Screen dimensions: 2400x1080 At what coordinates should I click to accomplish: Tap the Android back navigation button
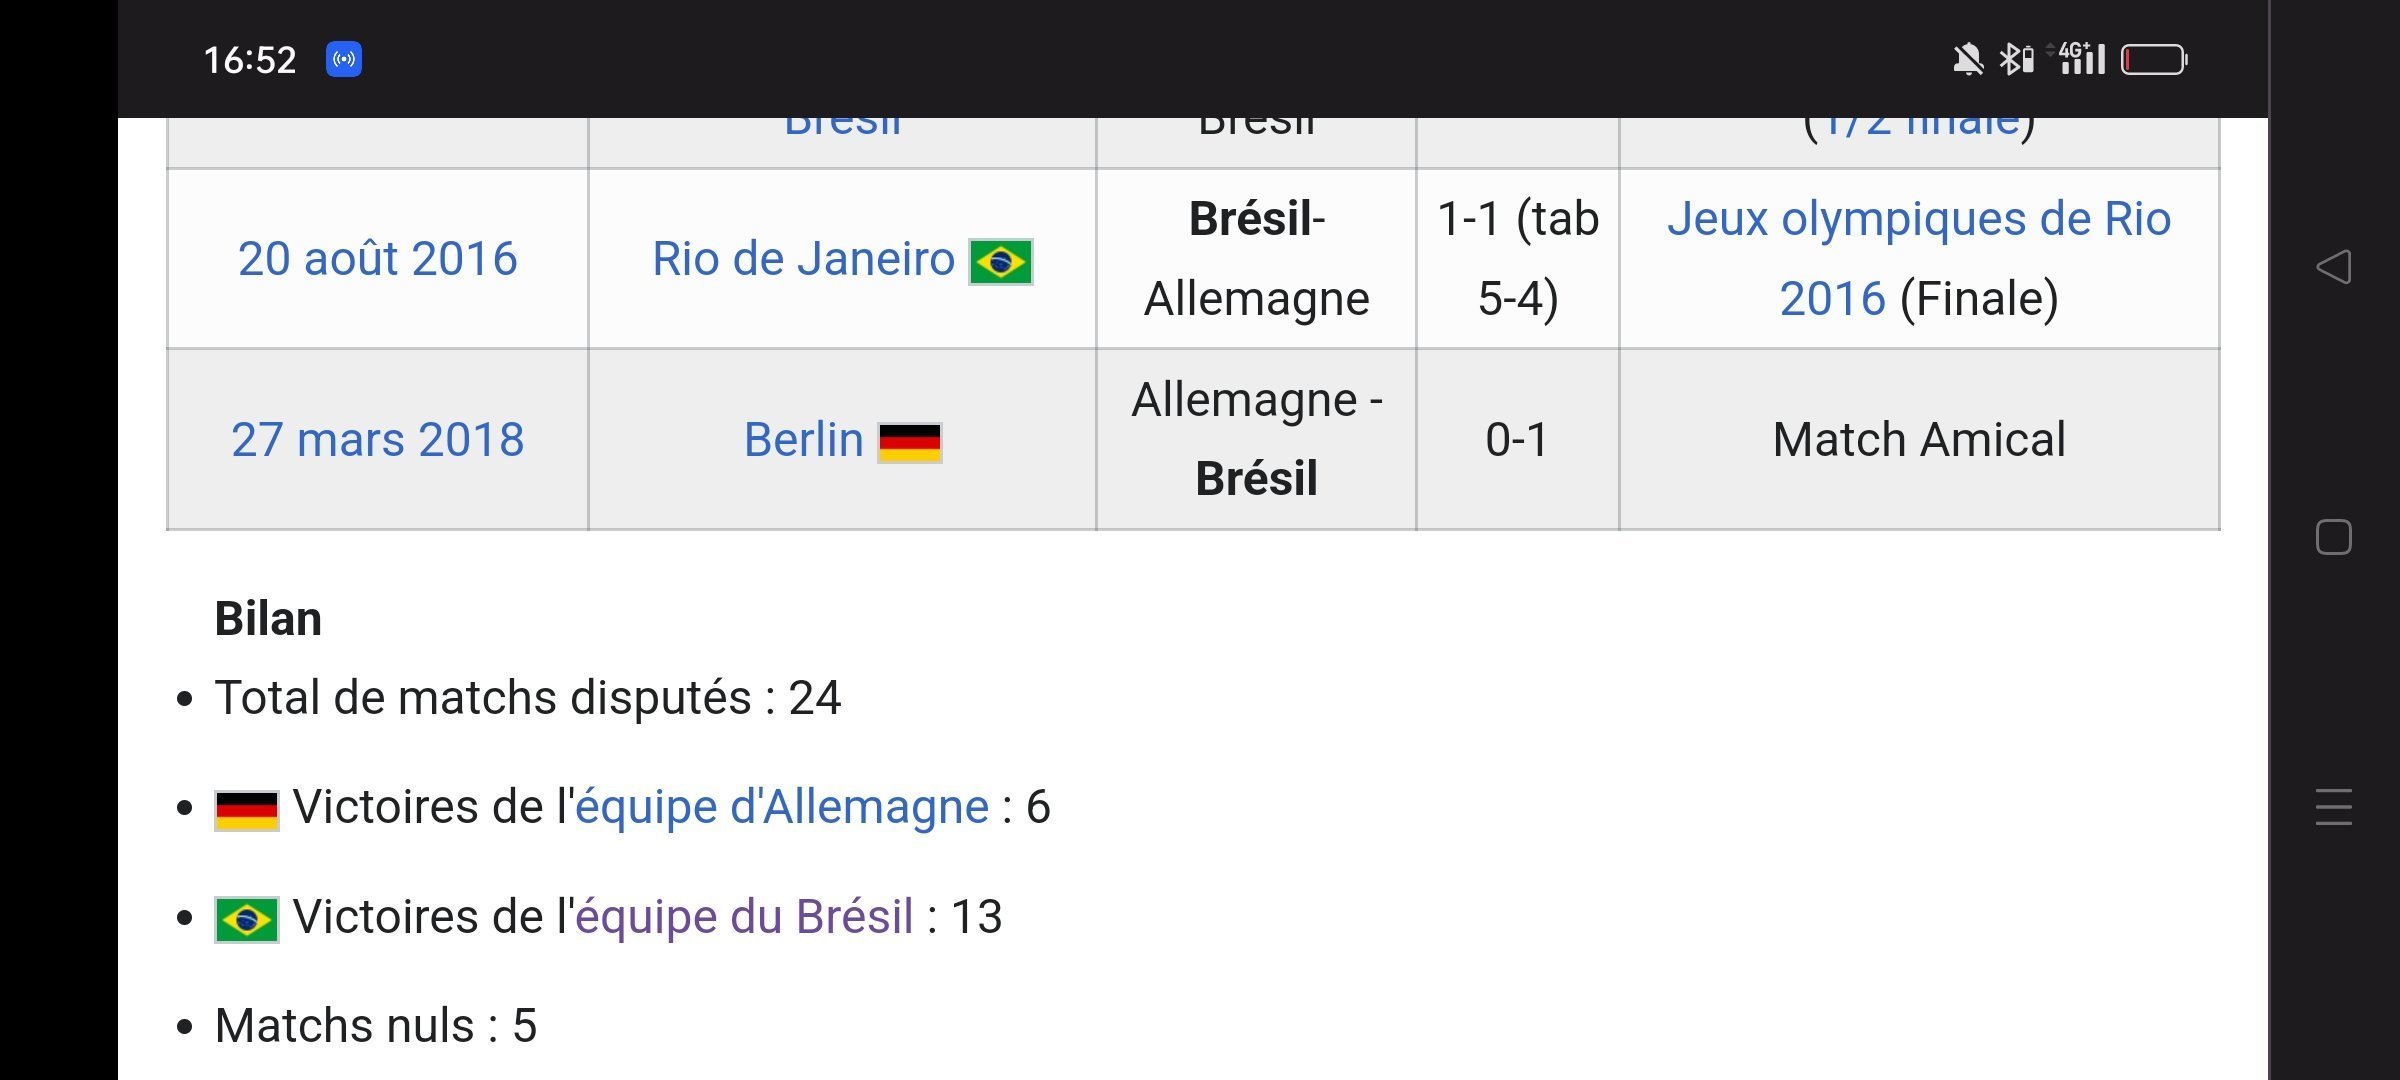tap(2333, 267)
